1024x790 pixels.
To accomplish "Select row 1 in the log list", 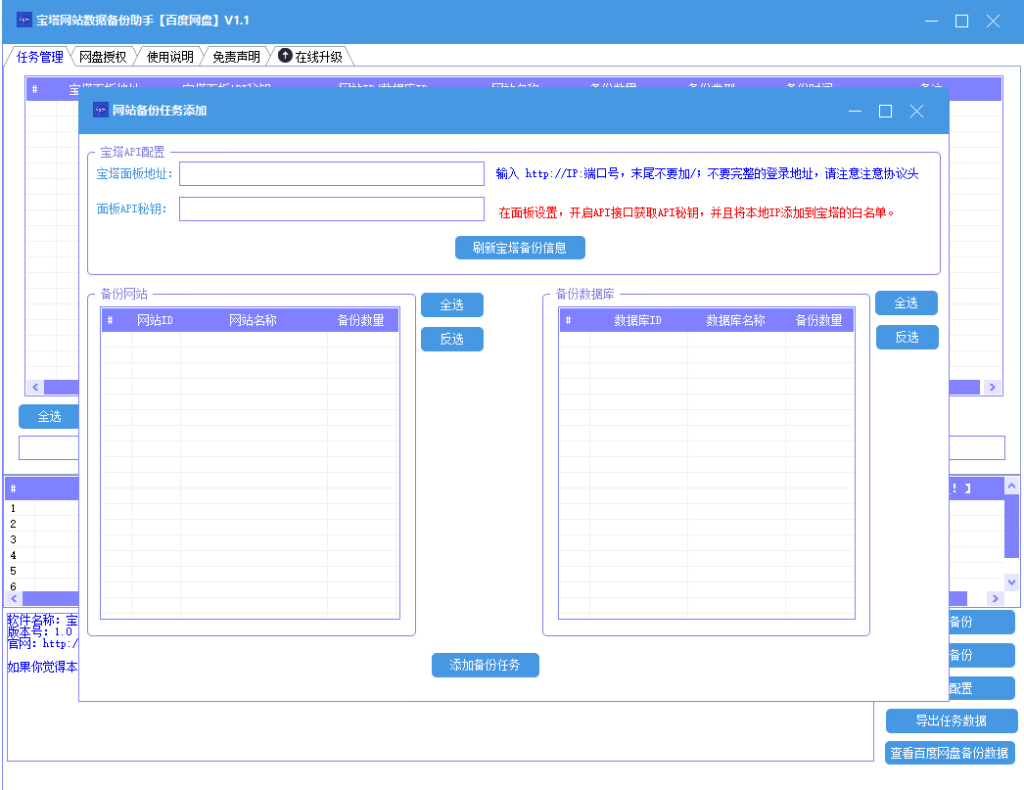I will click(x=42, y=508).
